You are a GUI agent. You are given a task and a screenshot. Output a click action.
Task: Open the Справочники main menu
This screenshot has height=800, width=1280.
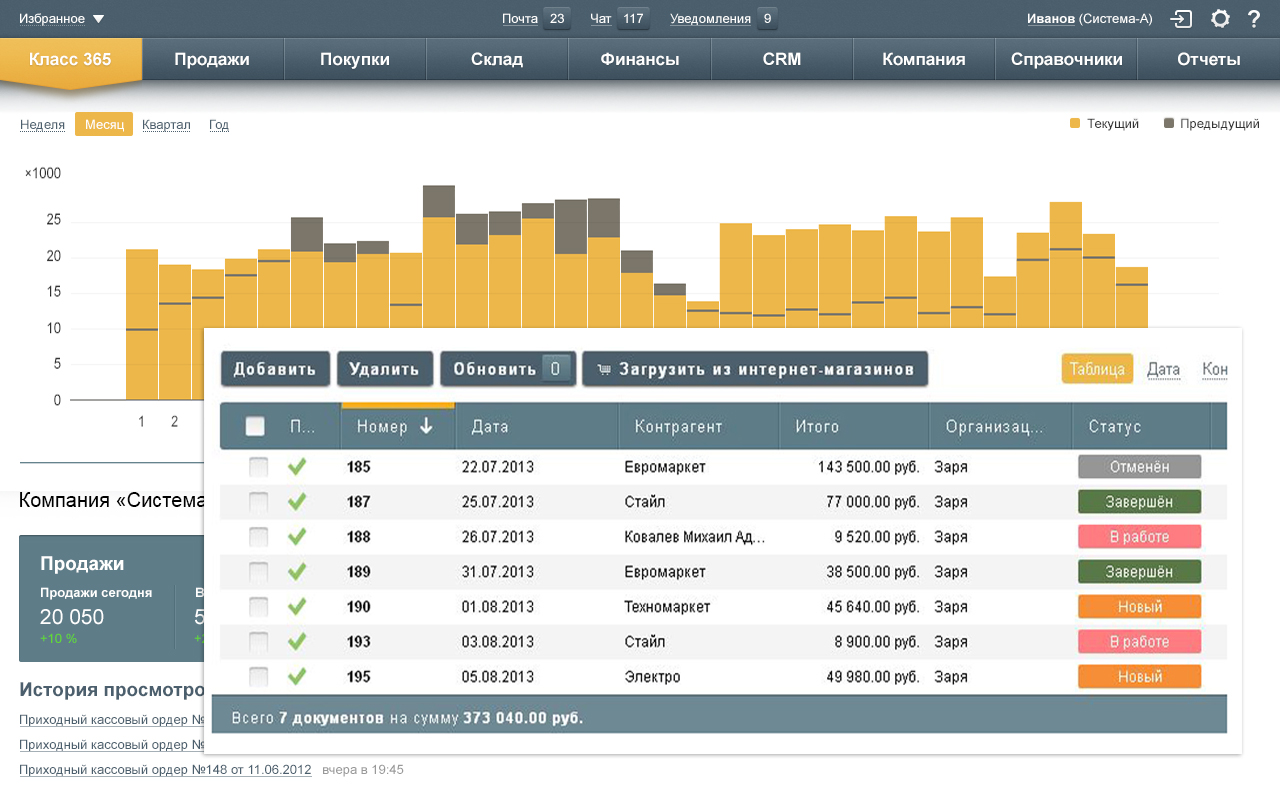pos(1067,59)
